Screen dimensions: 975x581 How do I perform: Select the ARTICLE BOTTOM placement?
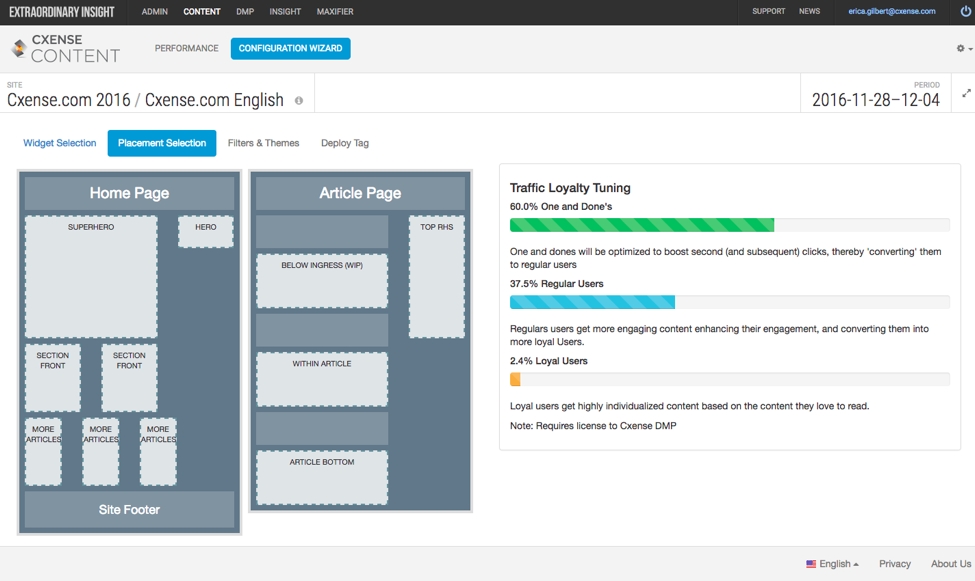pyautogui.click(x=322, y=477)
